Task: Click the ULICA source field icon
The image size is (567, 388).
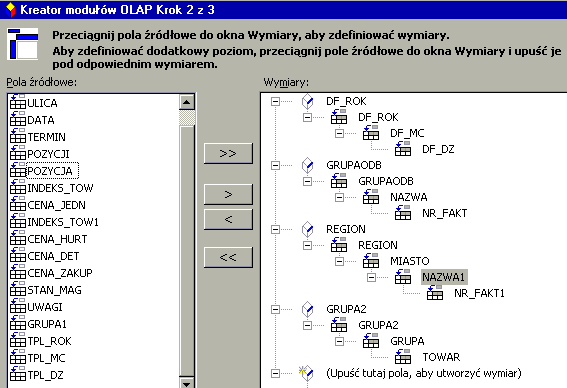Action: pos(17,102)
